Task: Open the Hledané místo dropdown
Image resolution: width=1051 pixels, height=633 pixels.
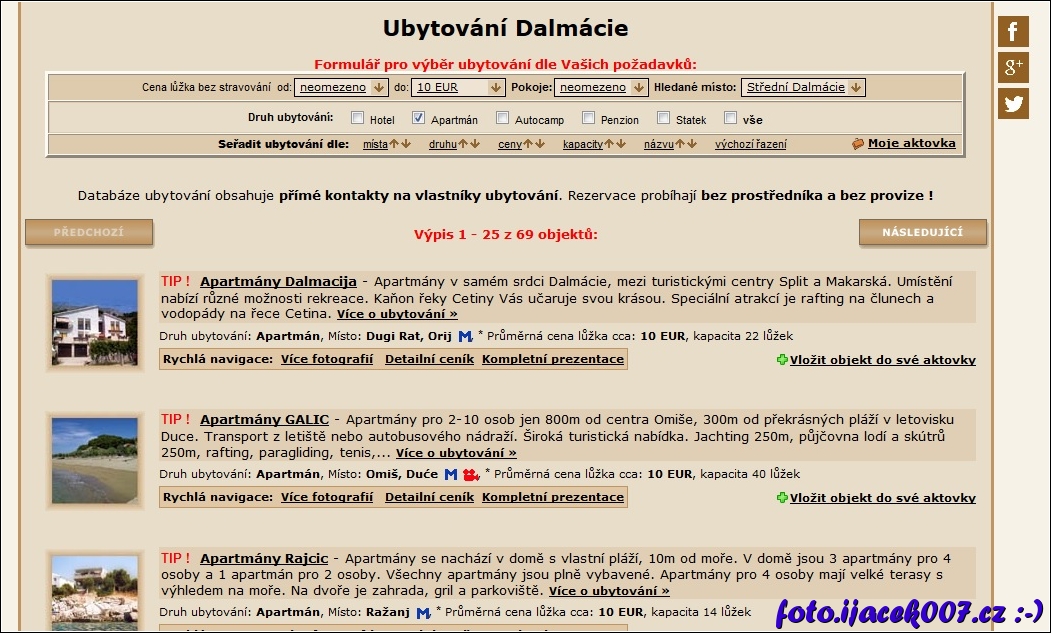Action: [804, 87]
